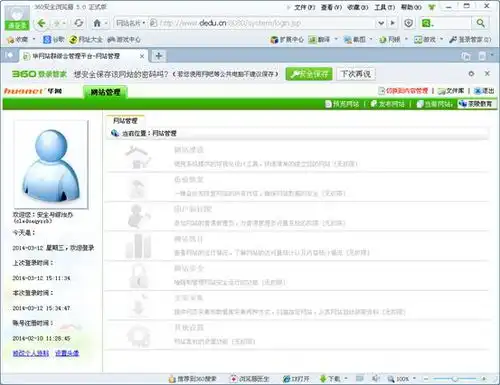
Task: Click the magnifier search button
Action: (480, 23)
